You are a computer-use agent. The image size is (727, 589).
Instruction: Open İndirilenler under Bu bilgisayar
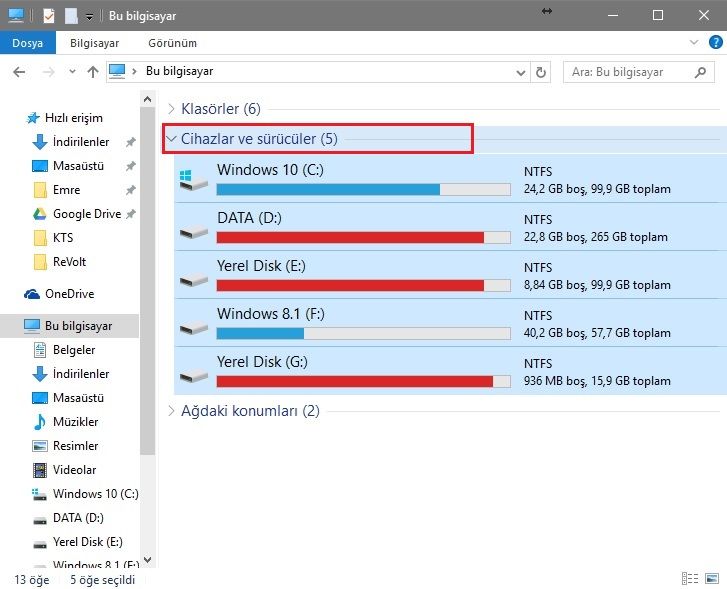(x=81, y=374)
